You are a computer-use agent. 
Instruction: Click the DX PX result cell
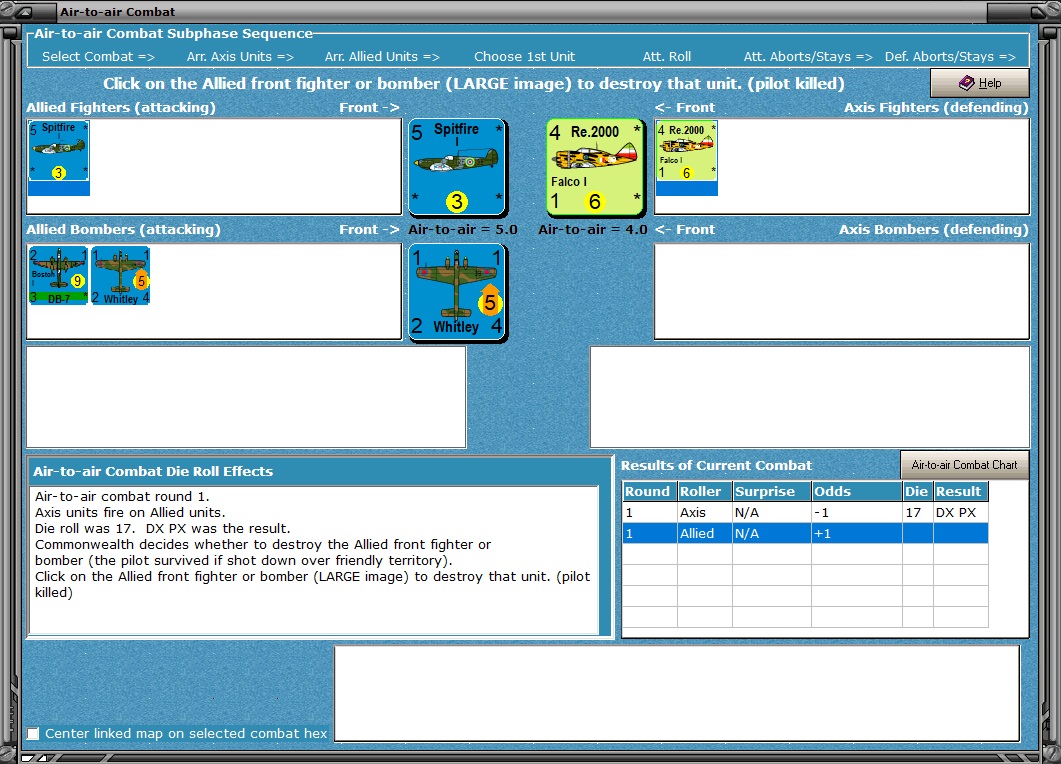pos(960,512)
